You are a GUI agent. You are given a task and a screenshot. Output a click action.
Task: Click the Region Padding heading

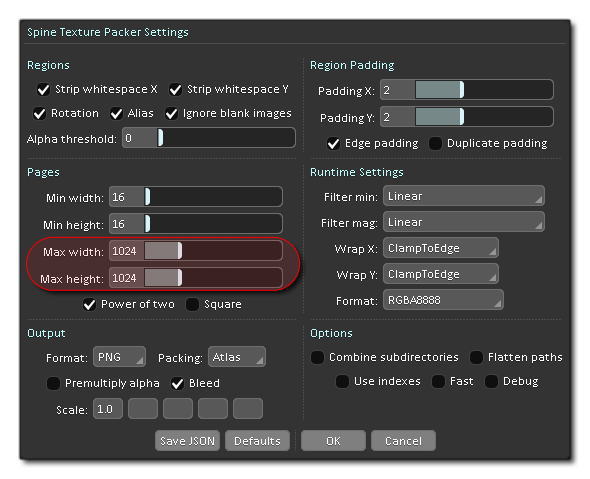click(352, 65)
